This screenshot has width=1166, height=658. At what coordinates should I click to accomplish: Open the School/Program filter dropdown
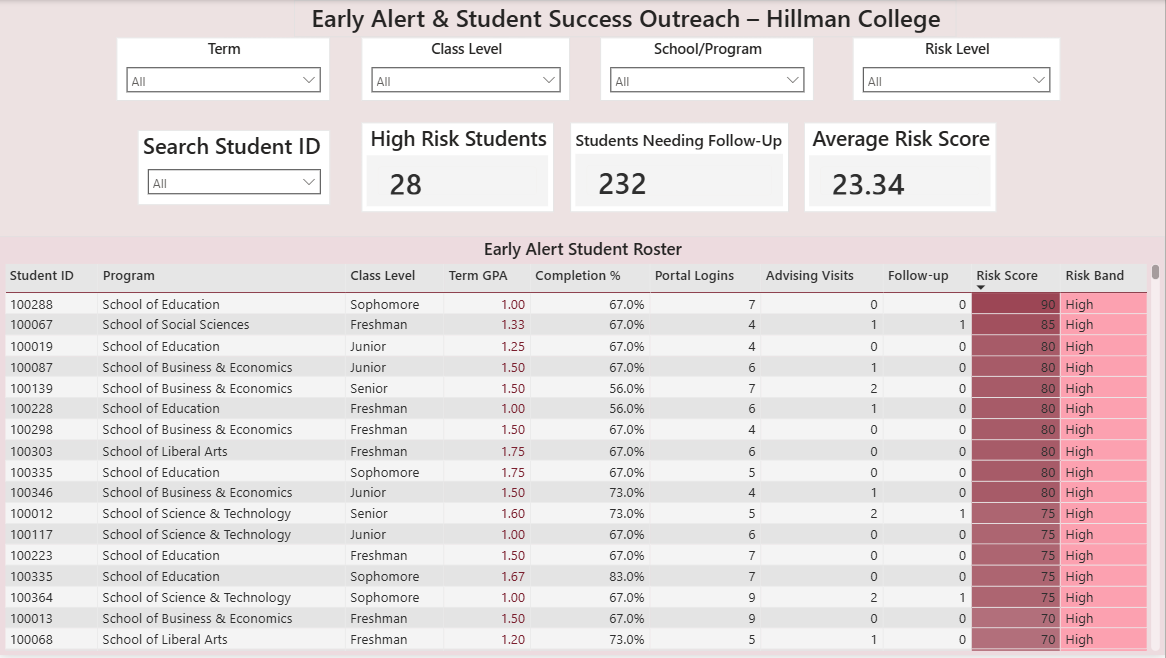[705, 79]
